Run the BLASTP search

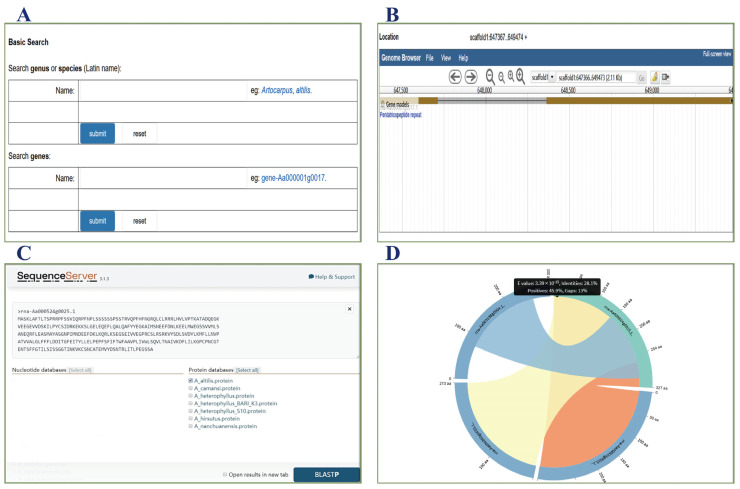point(327,474)
